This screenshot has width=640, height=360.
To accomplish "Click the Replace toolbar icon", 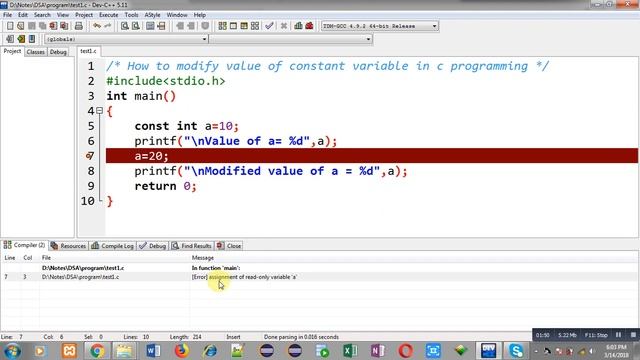I will coord(136,26).
